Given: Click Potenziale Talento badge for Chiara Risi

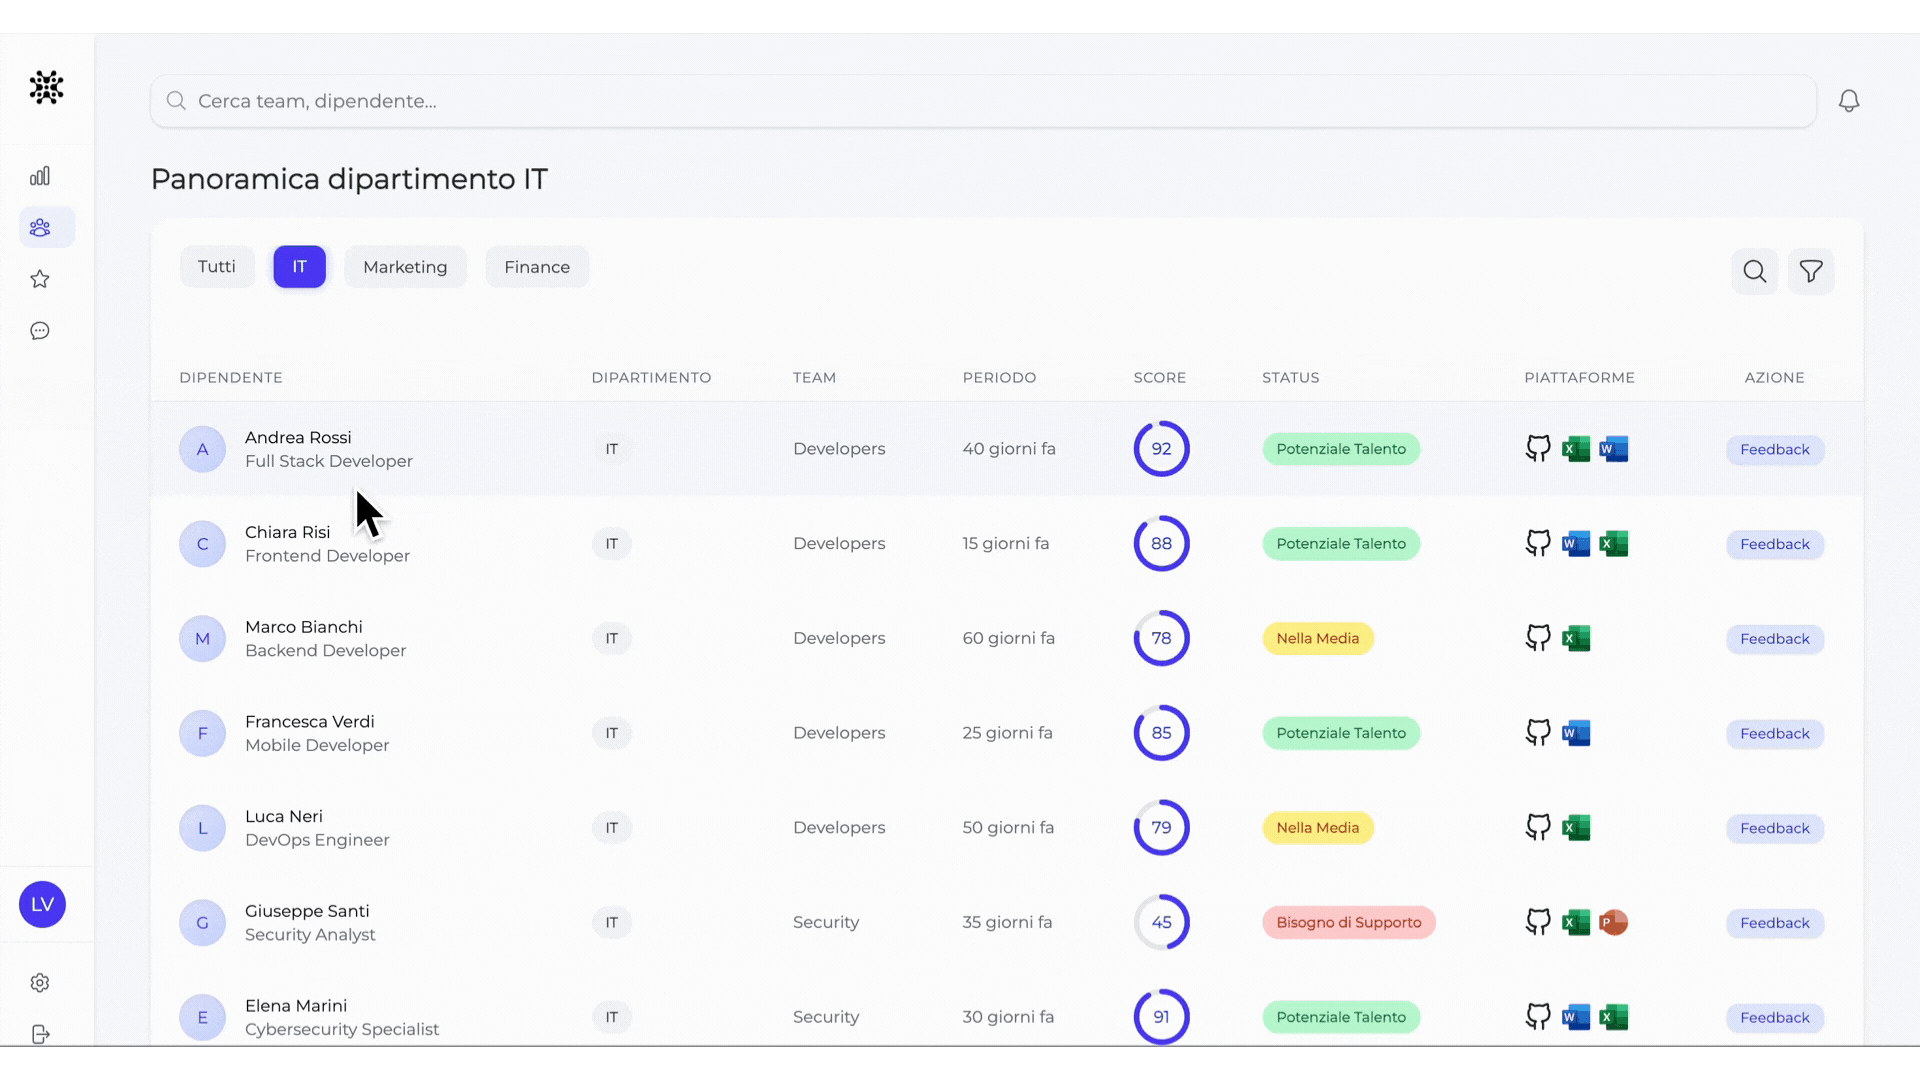Looking at the screenshot, I should pyautogui.click(x=1341, y=544).
